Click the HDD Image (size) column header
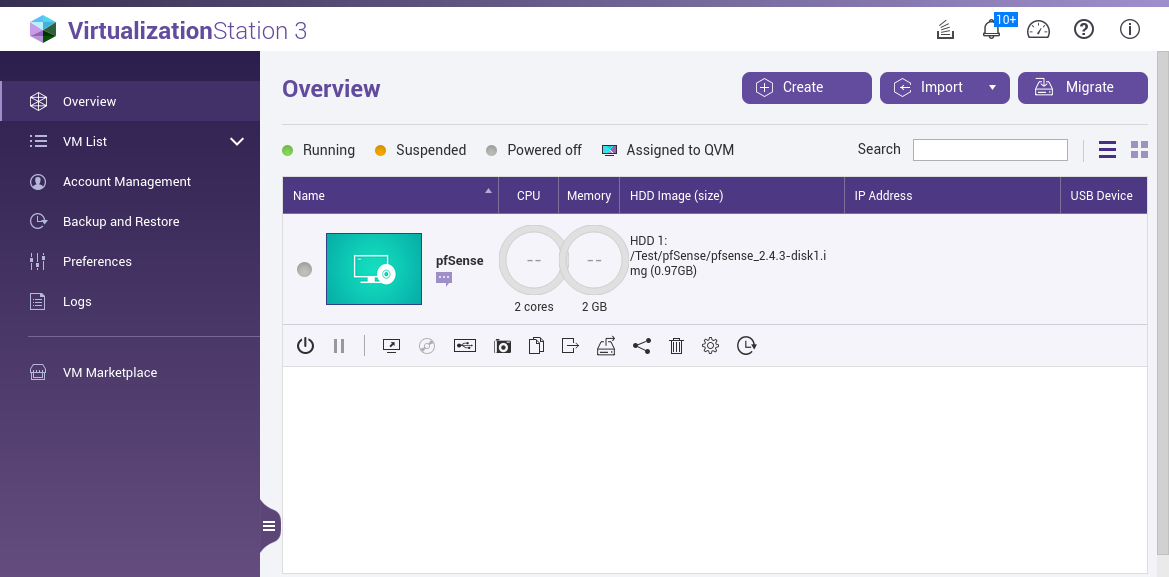1169x577 pixels. pyautogui.click(x=732, y=195)
